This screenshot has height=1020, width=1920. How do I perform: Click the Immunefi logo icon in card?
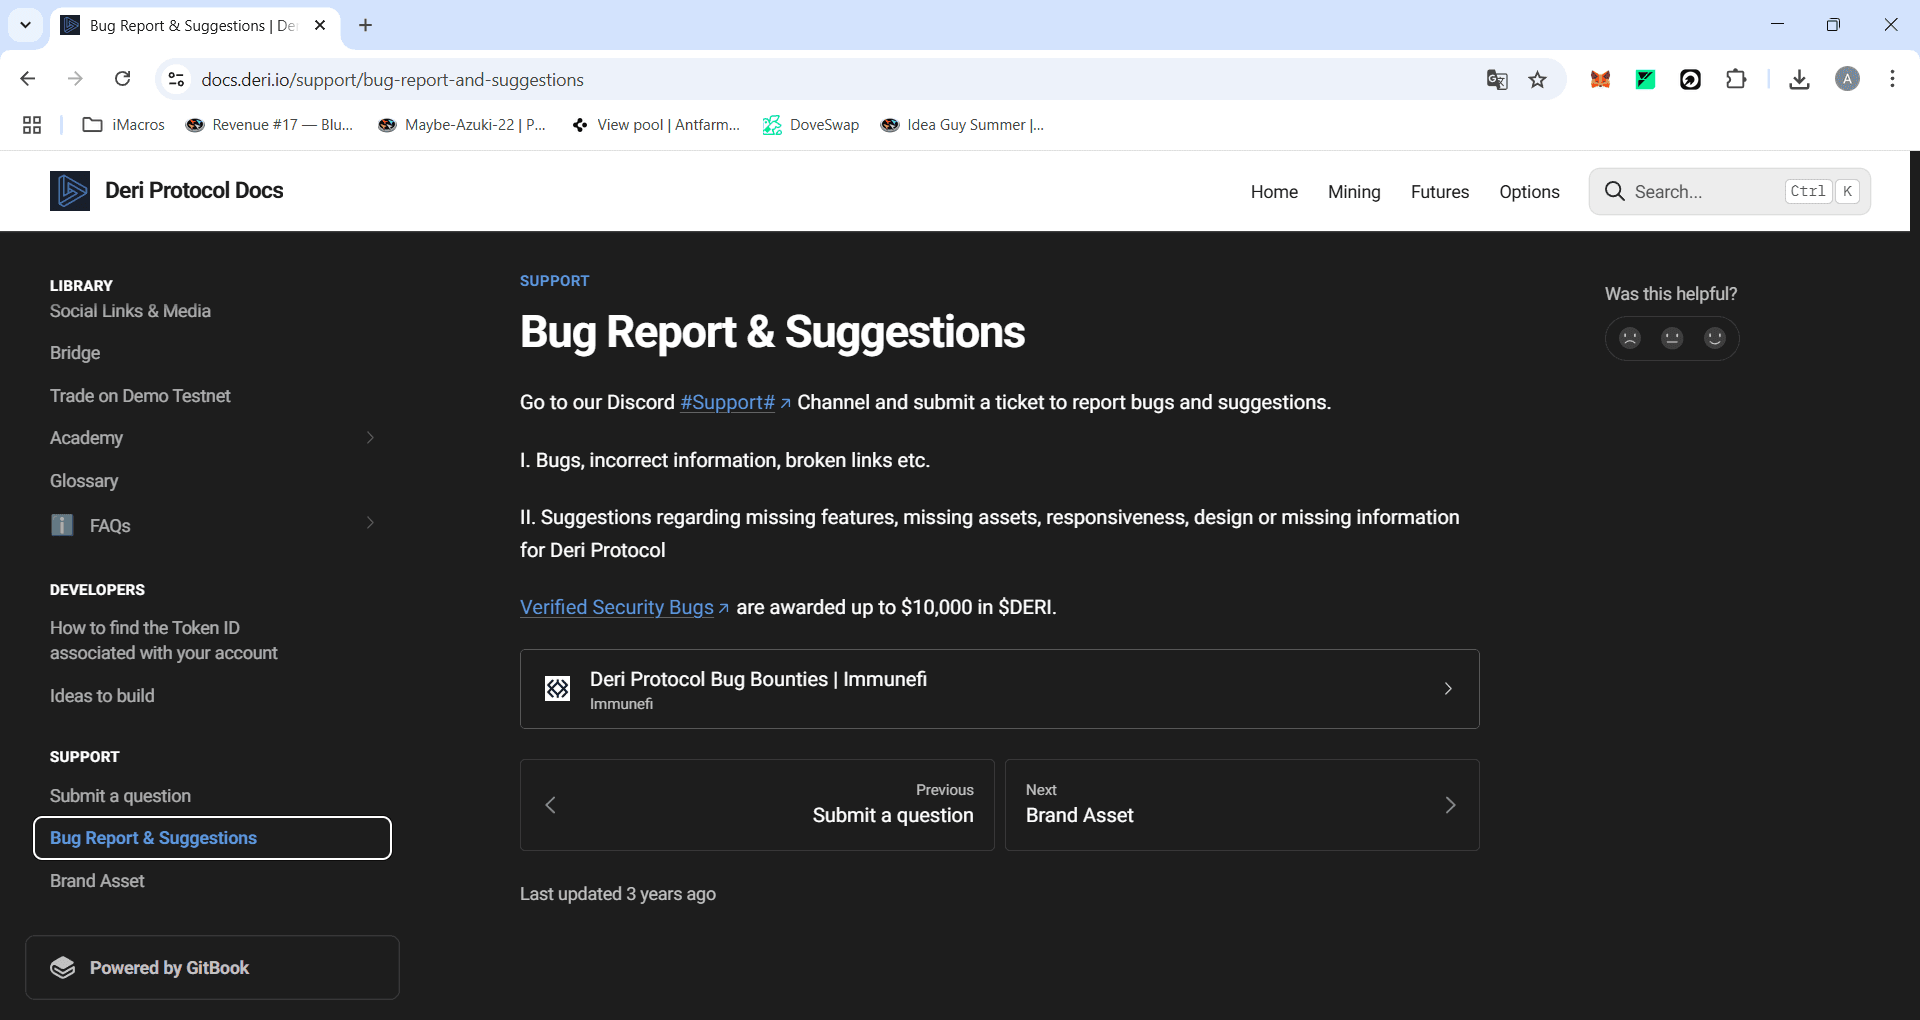pyautogui.click(x=557, y=688)
